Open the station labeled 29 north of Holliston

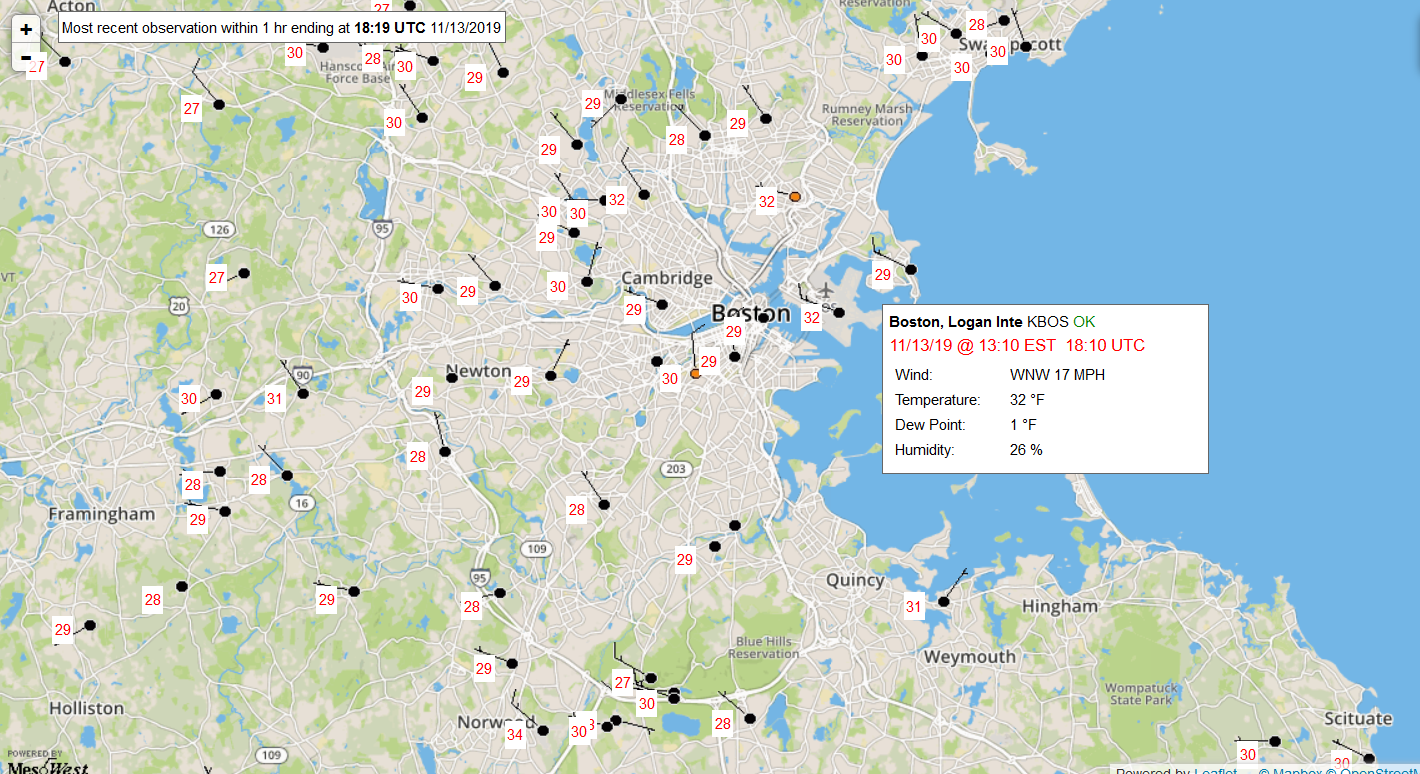click(x=90, y=625)
